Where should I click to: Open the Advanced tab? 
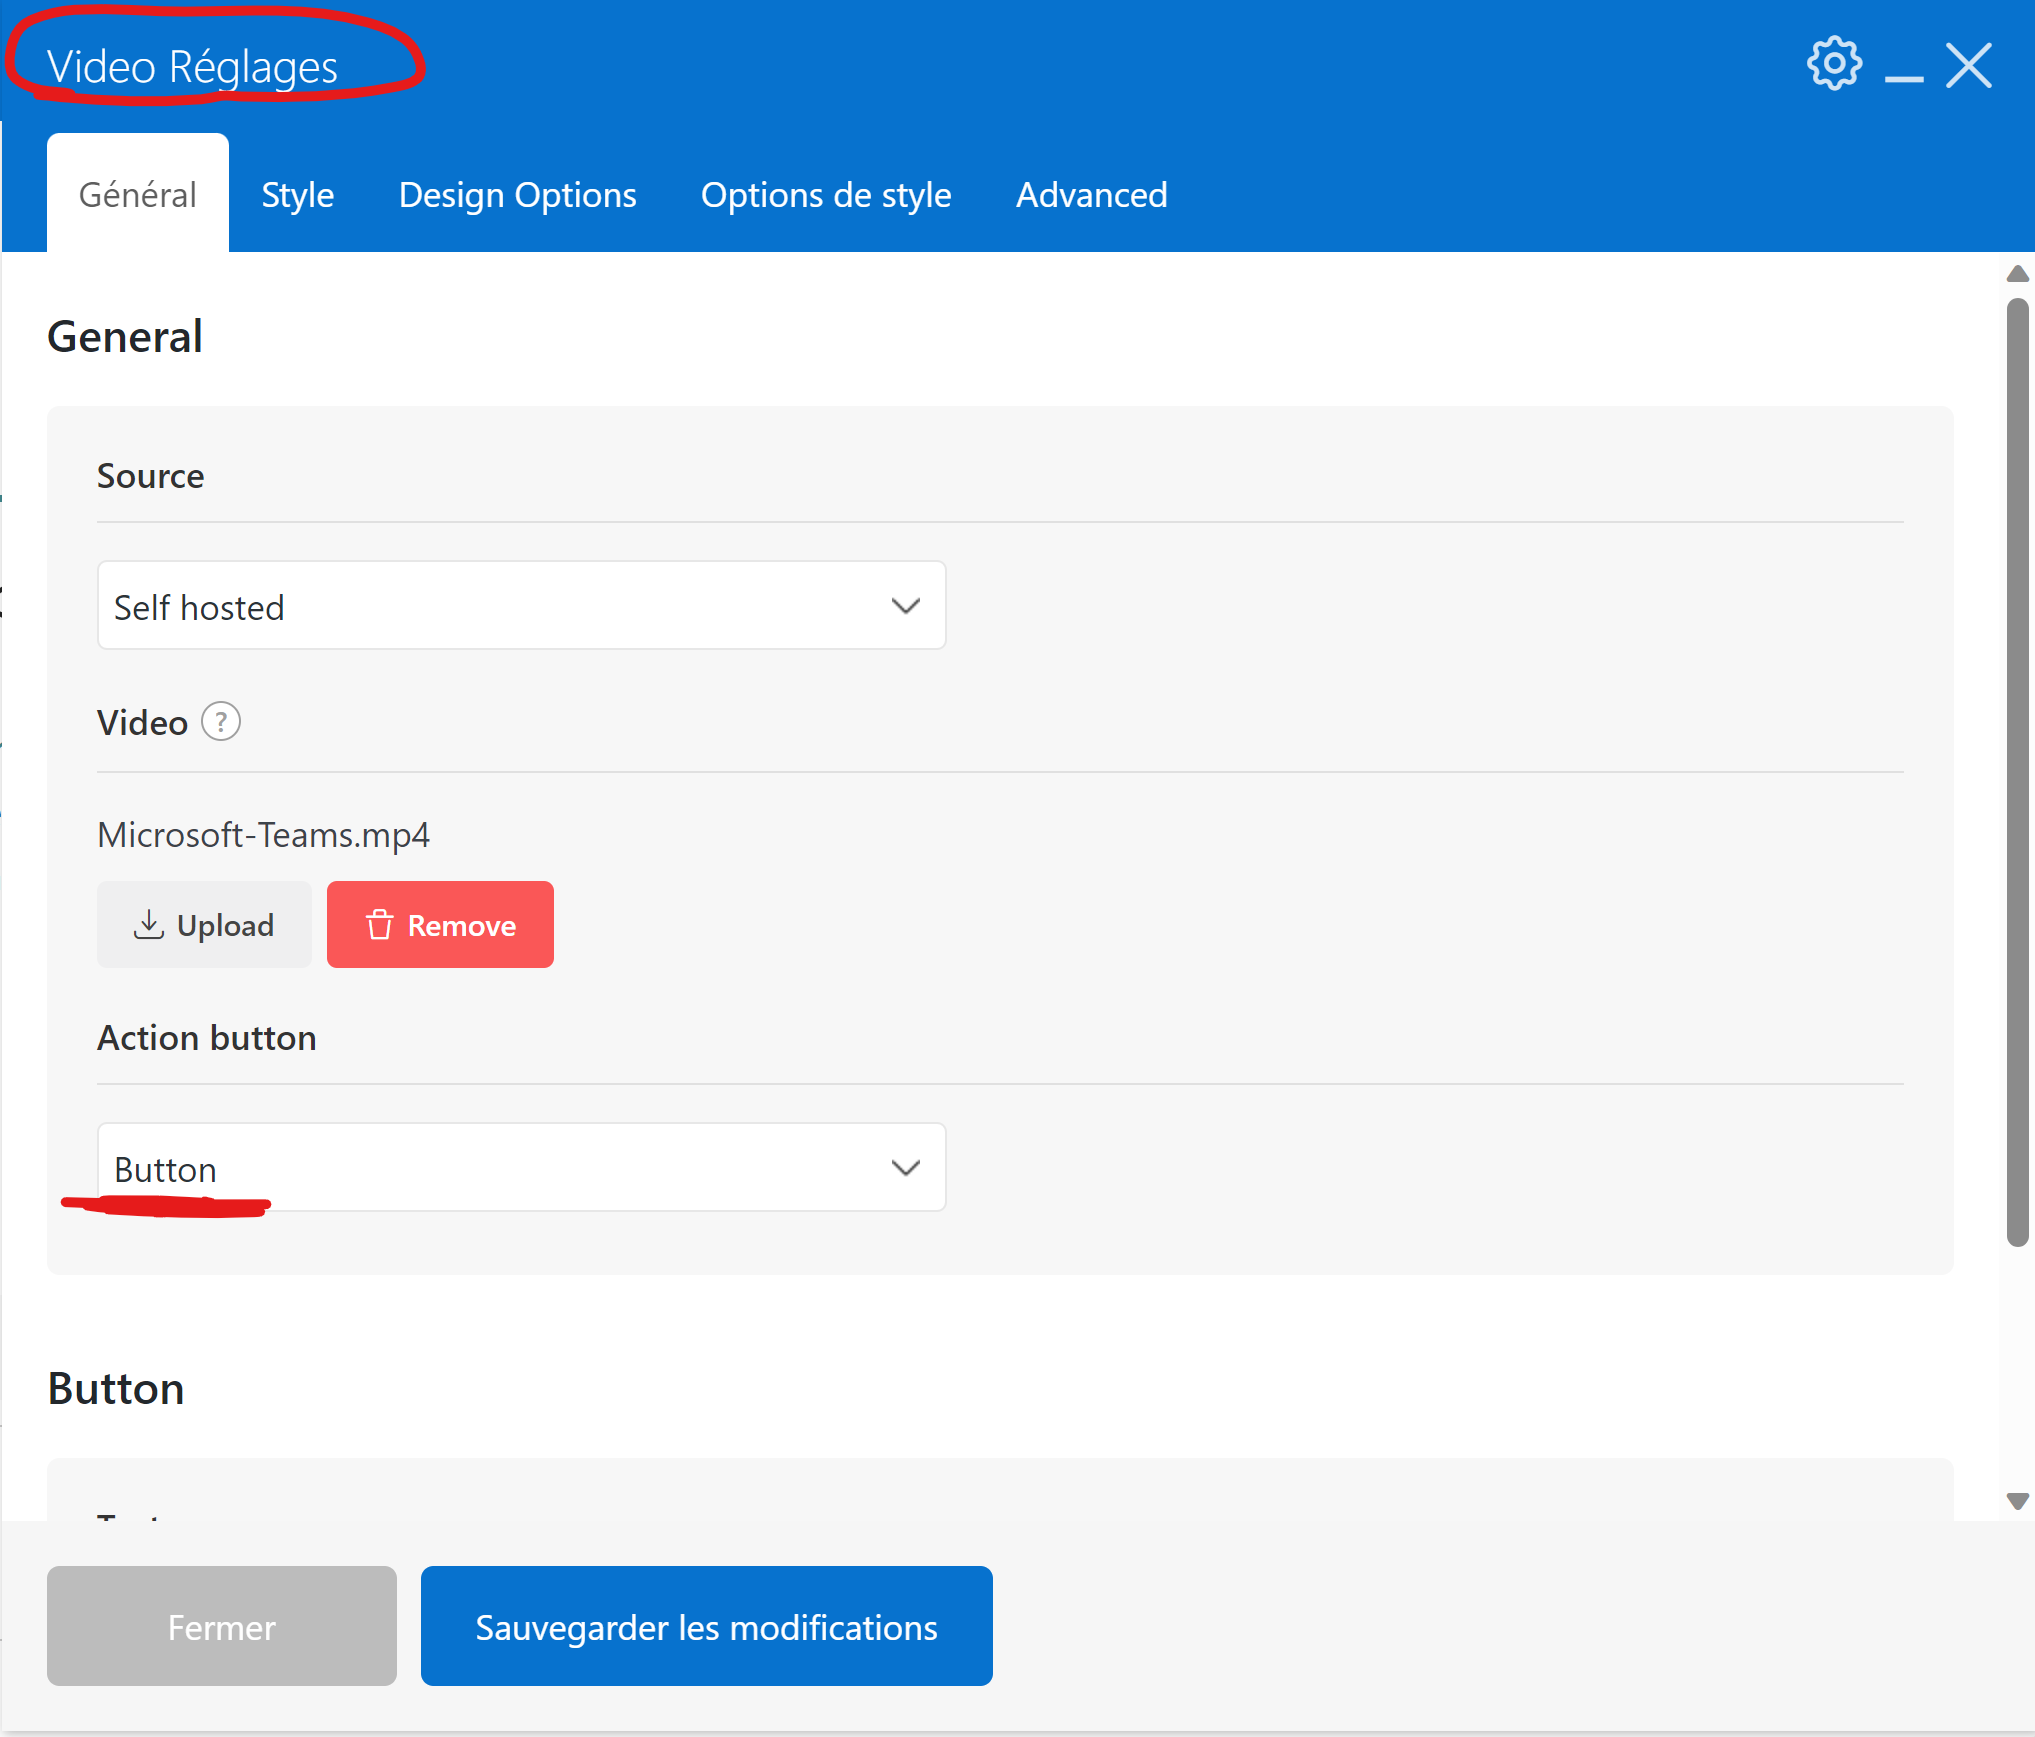tap(1092, 194)
